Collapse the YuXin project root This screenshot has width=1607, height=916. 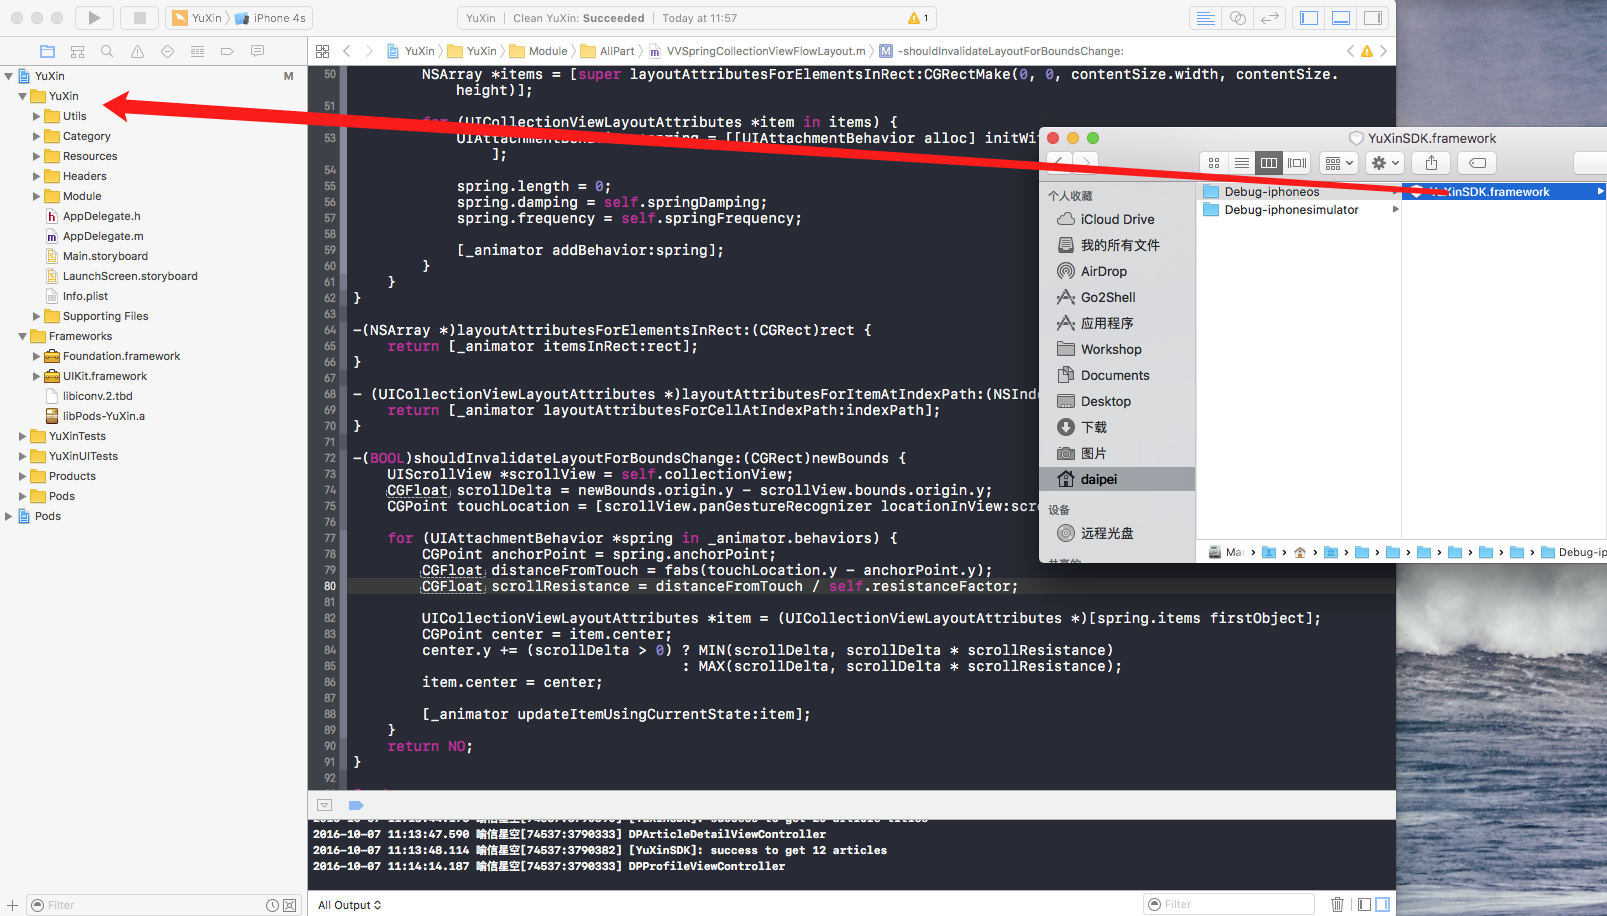(x=9, y=76)
